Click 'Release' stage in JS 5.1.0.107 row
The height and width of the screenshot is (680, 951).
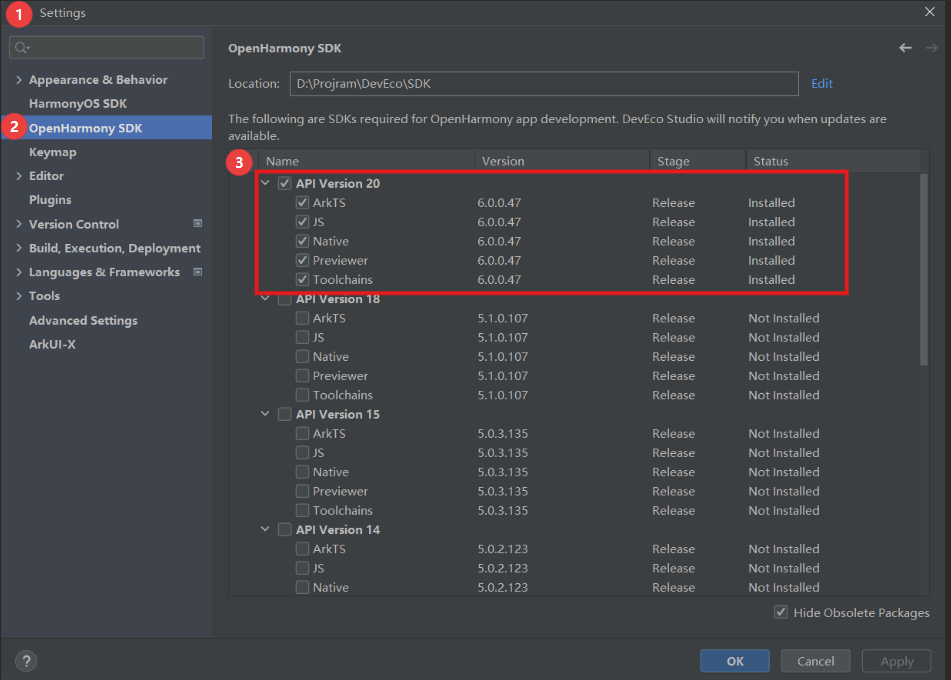(x=673, y=337)
